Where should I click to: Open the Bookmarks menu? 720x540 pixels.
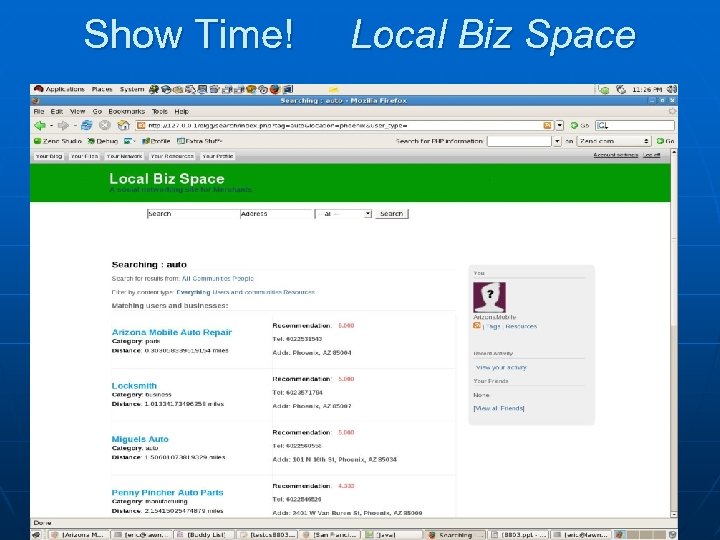click(126, 111)
